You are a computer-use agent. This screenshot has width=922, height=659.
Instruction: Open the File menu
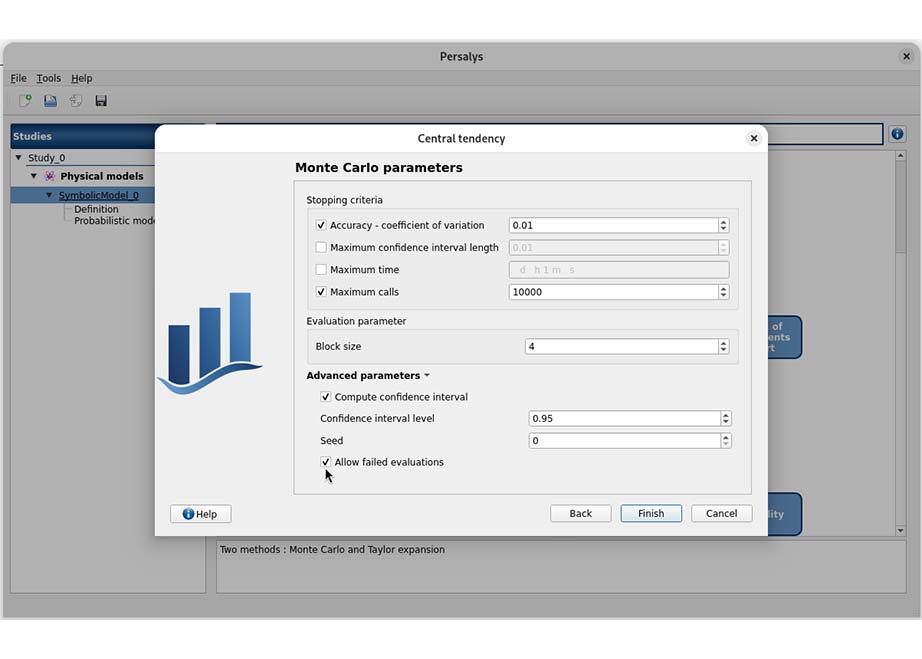click(x=19, y=78)
